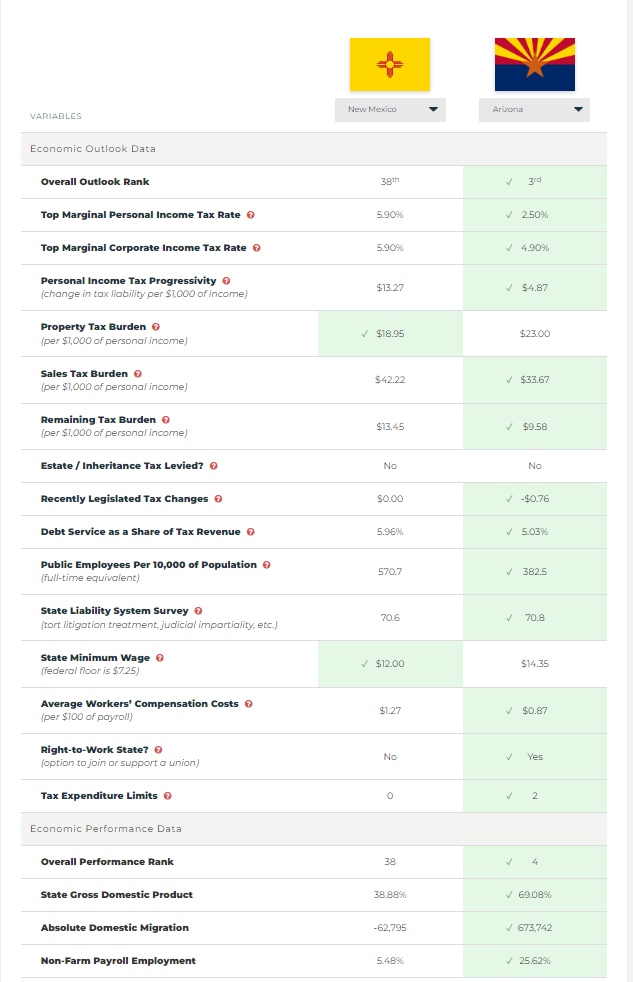This screenshot has height=982, width=633.
Task: Click the Right-to-Work State help icon
Action: pyautogui.click(x=159, y=750)
